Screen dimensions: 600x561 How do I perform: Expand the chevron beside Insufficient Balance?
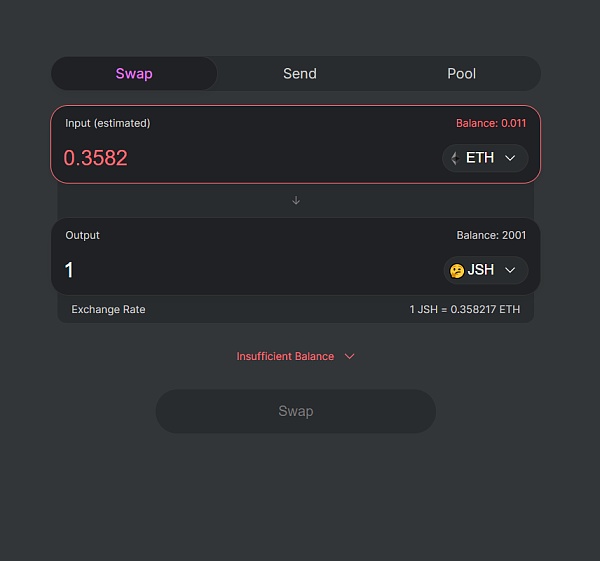[349, 356]
